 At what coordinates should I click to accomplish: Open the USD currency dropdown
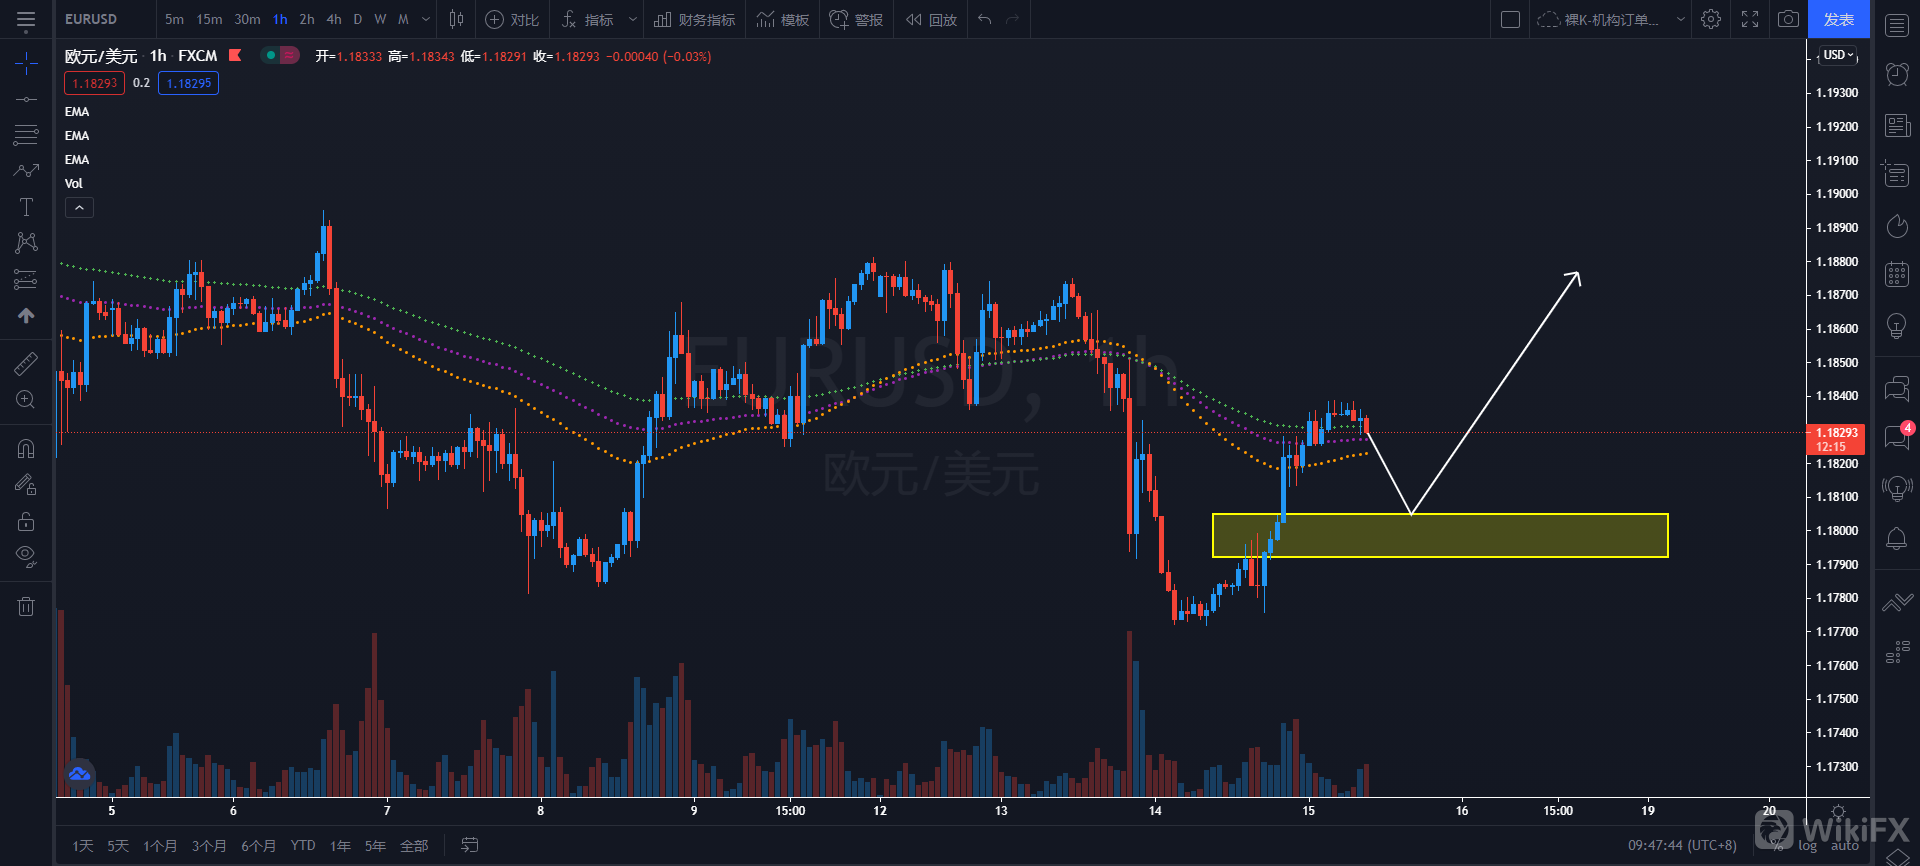pyautogui.click(x=1838, y=55)
